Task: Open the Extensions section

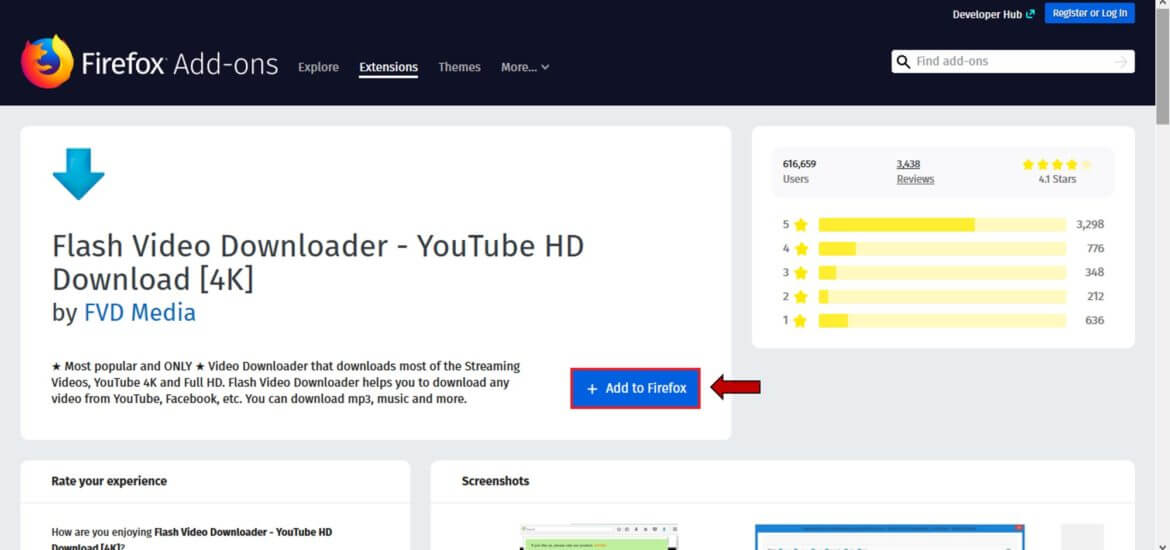Action: coord(388,67)
